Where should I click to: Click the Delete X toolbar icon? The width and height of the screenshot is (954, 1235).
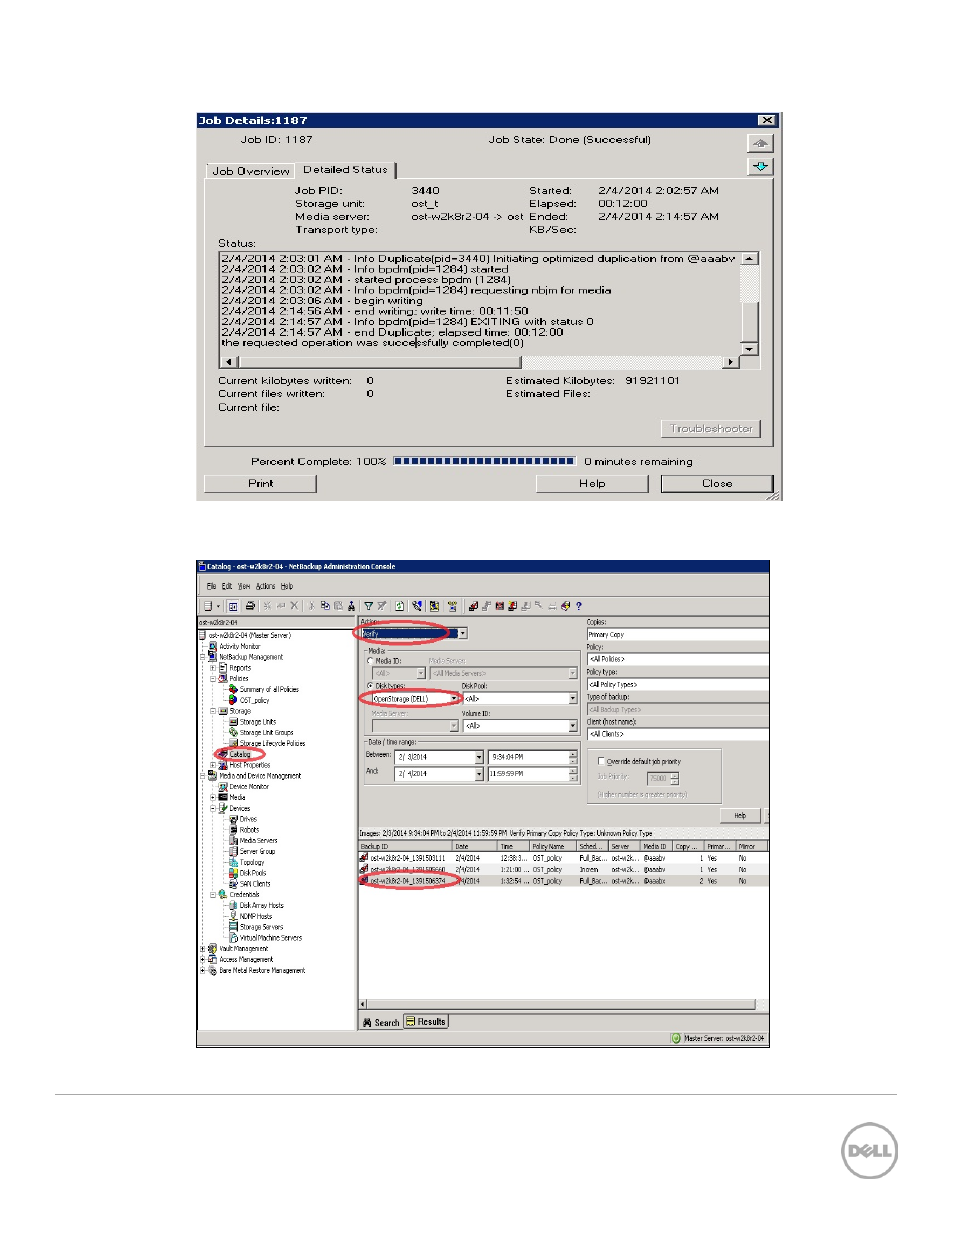pyautogui.click(x=294, y=606)
